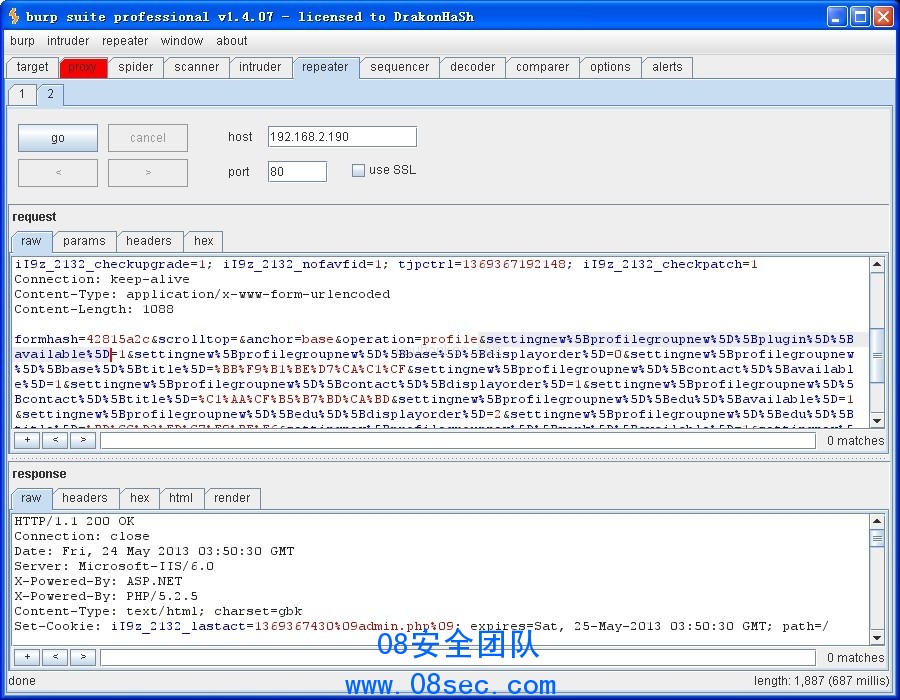
Task: Click the previous request history button
Action: click(x=58, y=173)
